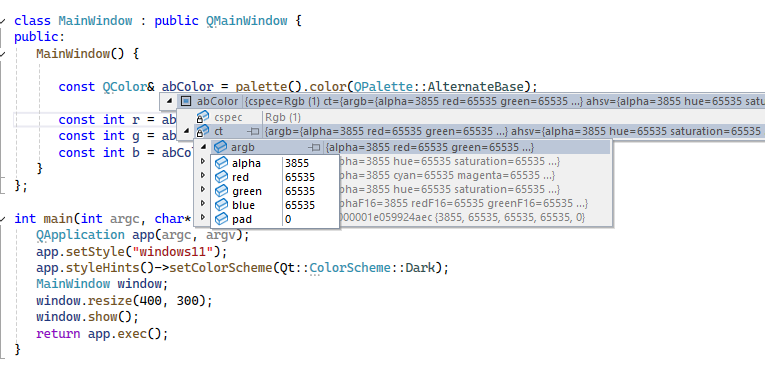Image resolution: width=765 pixels, height=382 pixels.
Task: Select the argb member name
Action: click(243, 147)
